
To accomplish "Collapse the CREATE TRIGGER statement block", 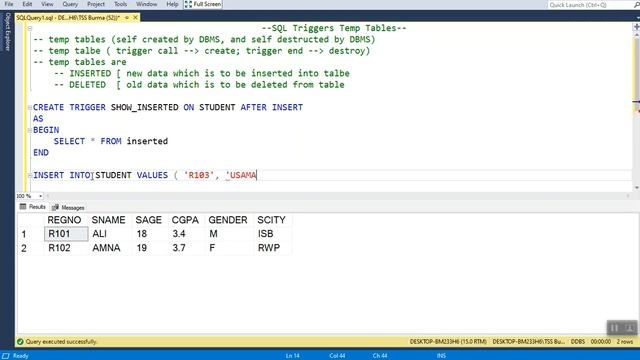I will pos(30,107).
